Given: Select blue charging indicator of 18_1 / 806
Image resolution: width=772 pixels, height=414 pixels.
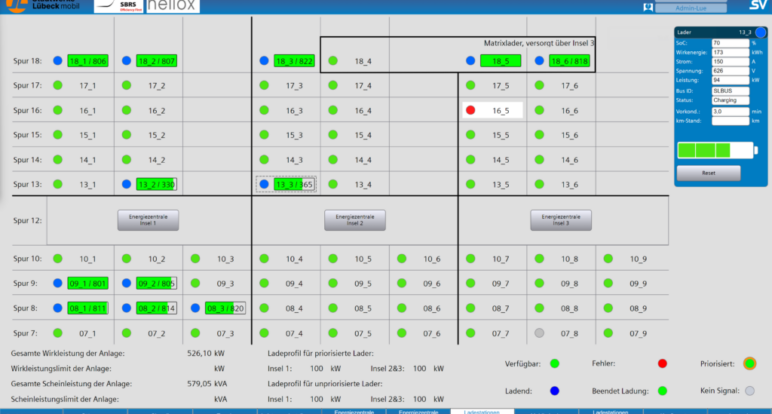Looking at the screenshot, I should [x=58, y=61].
